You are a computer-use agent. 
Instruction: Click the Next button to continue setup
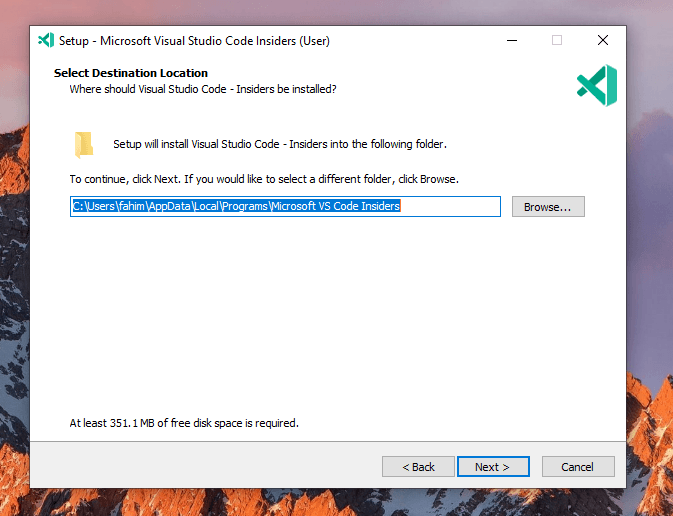pos(493,466)
